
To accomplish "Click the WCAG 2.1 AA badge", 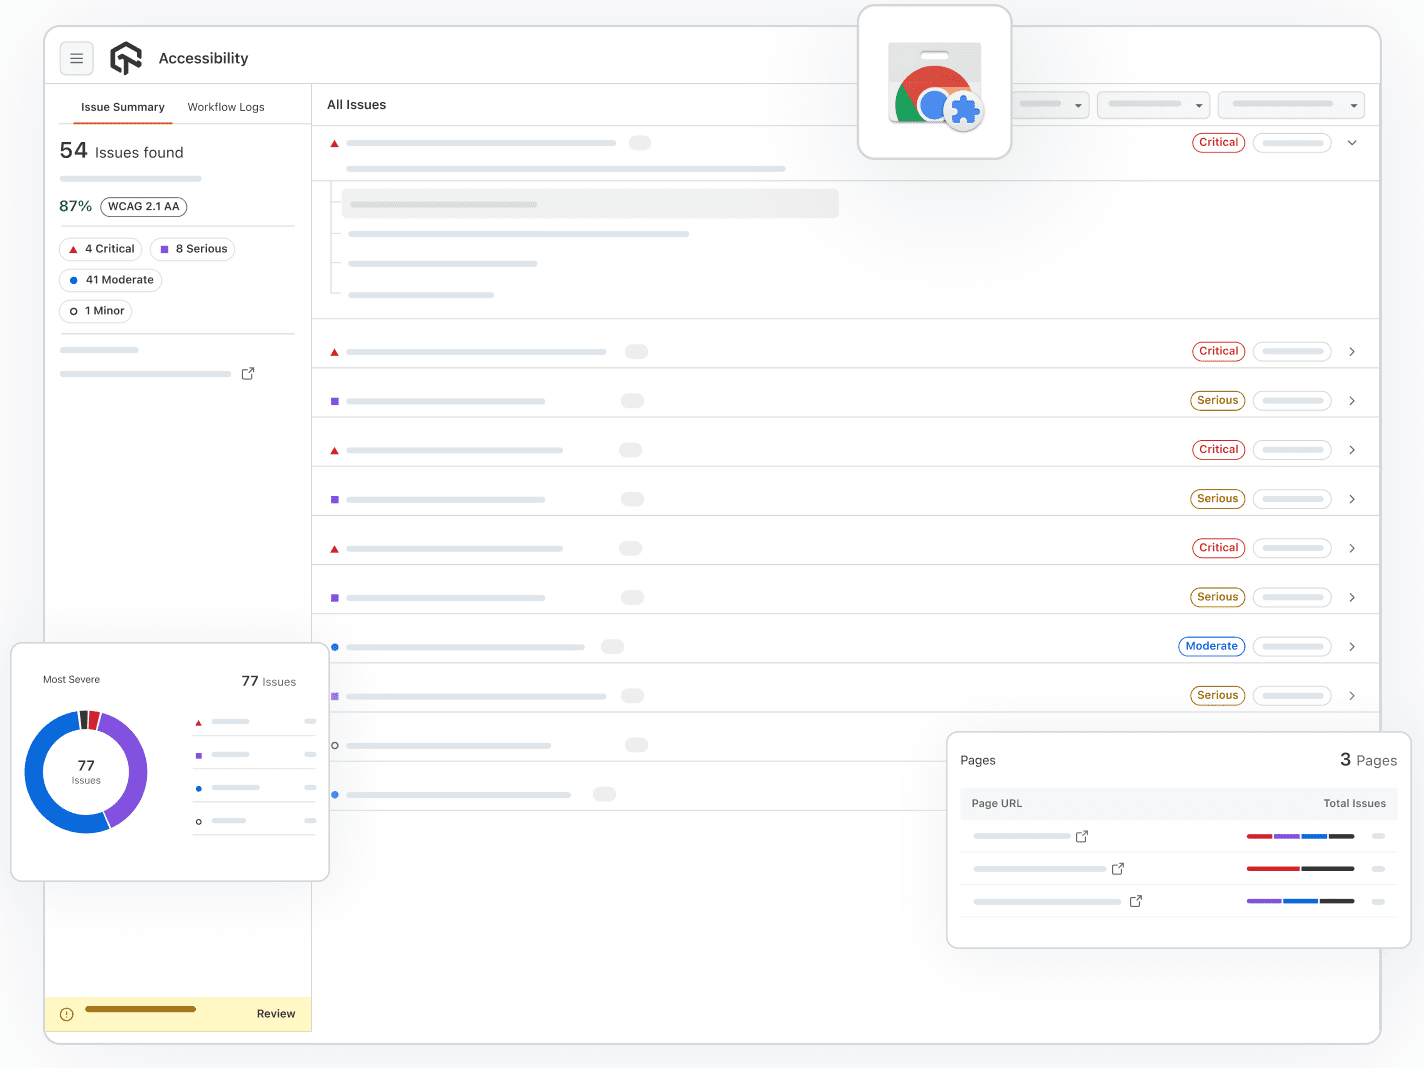I will [x=143, y=207].
